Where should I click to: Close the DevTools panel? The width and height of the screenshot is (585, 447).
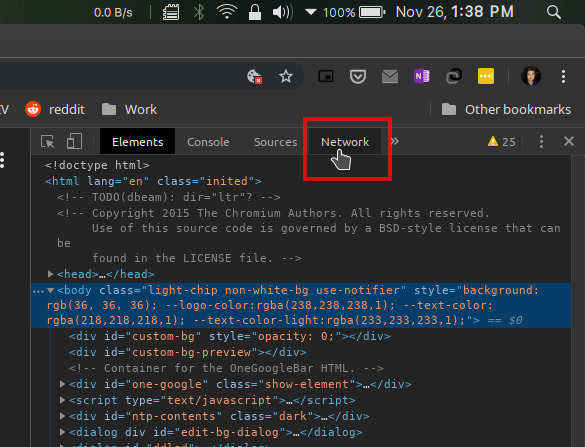(x=569, y=141)
